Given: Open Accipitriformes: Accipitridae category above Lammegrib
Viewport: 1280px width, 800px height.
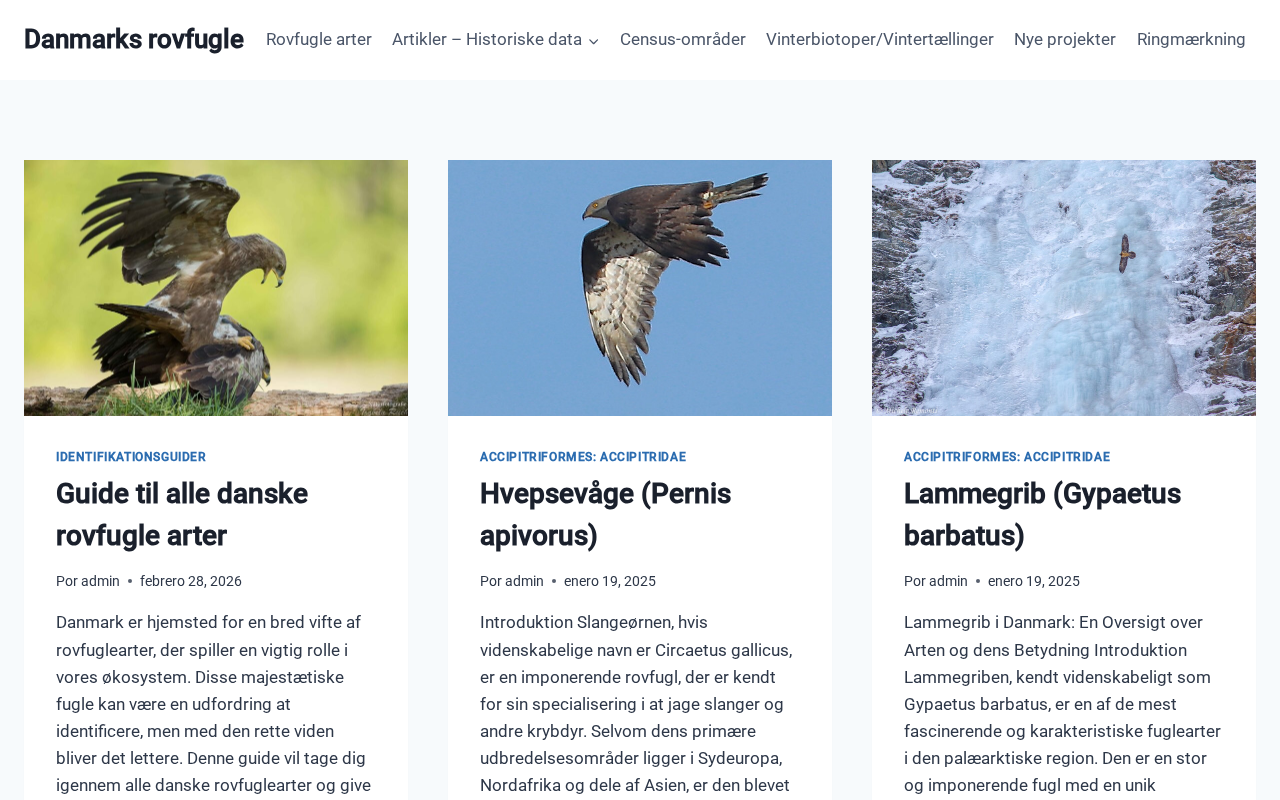Looking at the screenshot, I should pyautogui.click(x=1007, y=457).
